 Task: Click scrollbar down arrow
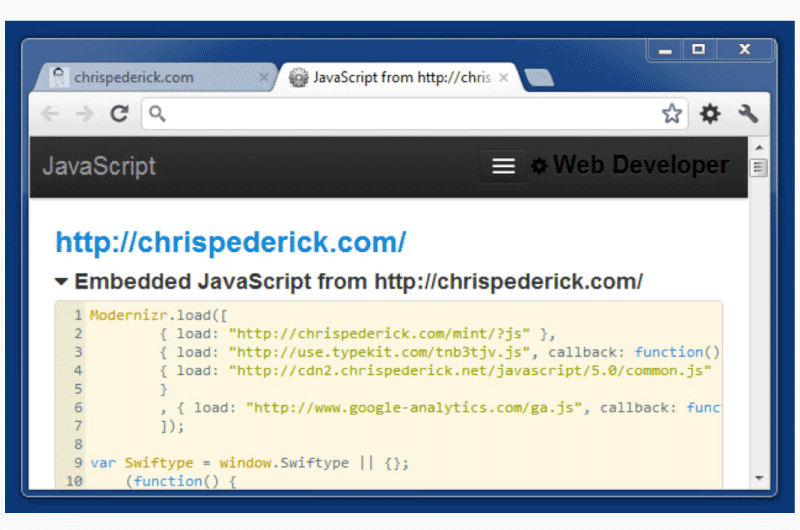759,478
